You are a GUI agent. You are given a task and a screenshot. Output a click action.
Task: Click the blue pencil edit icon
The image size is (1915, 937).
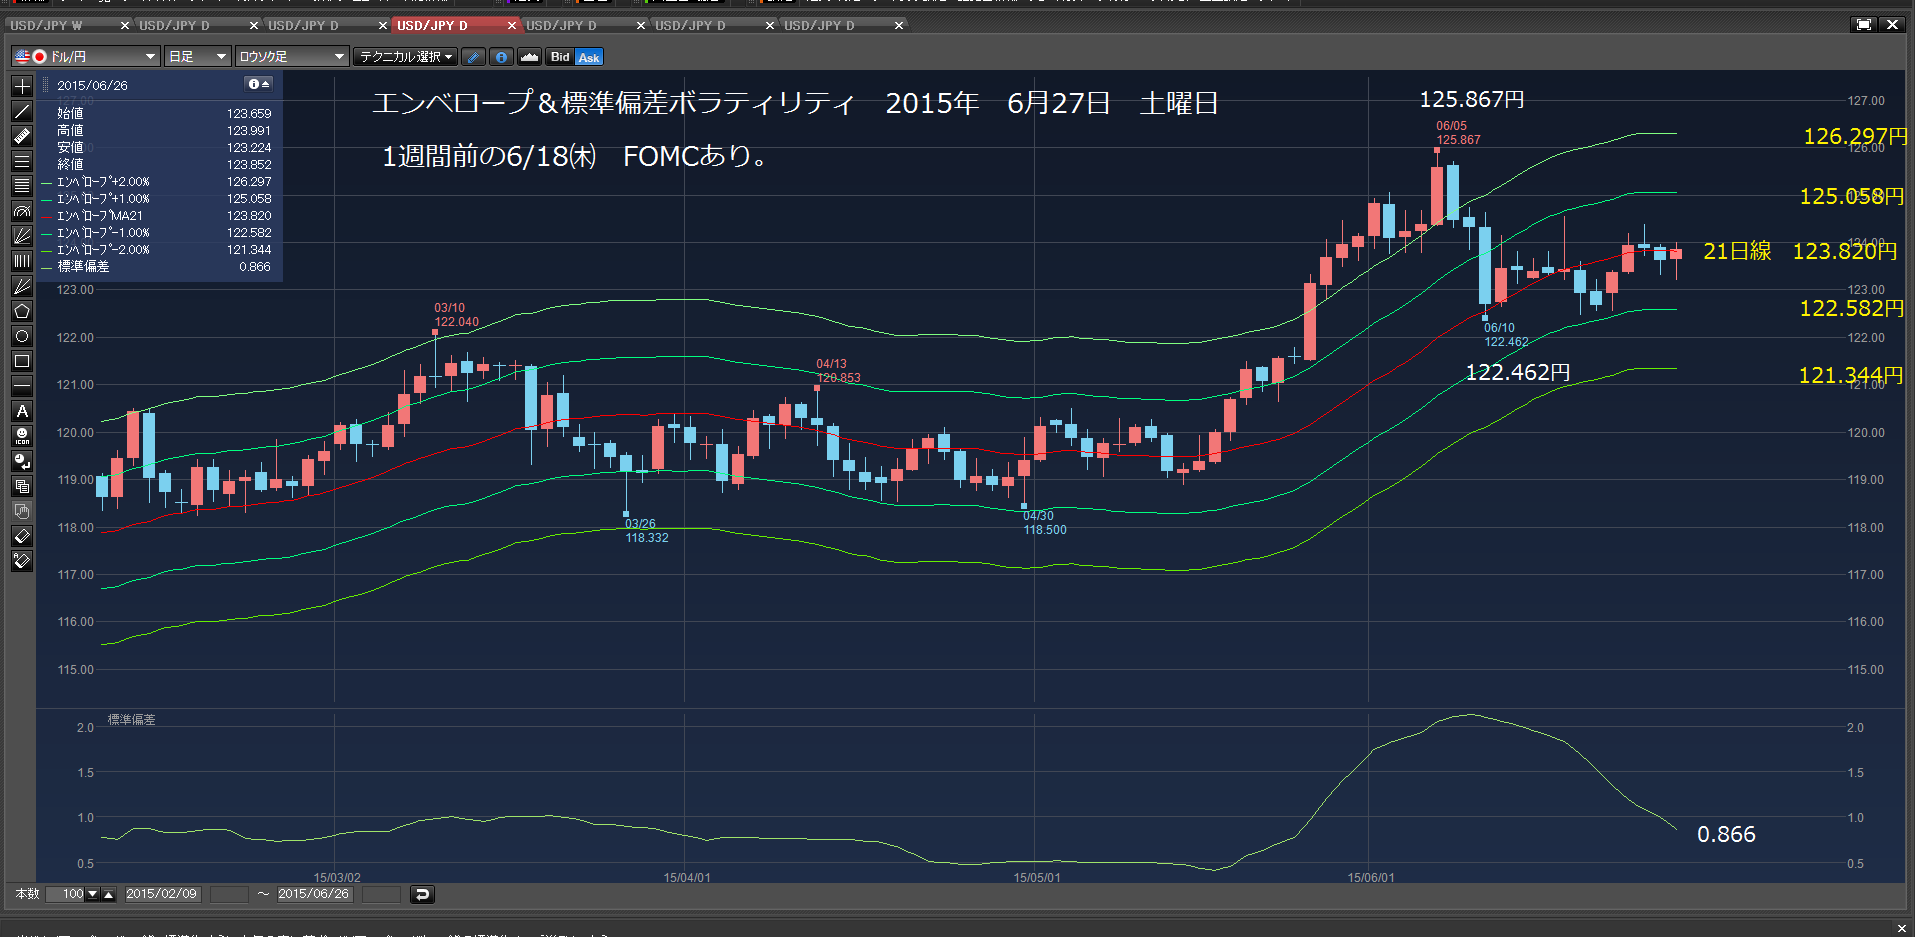coord(474,57)
